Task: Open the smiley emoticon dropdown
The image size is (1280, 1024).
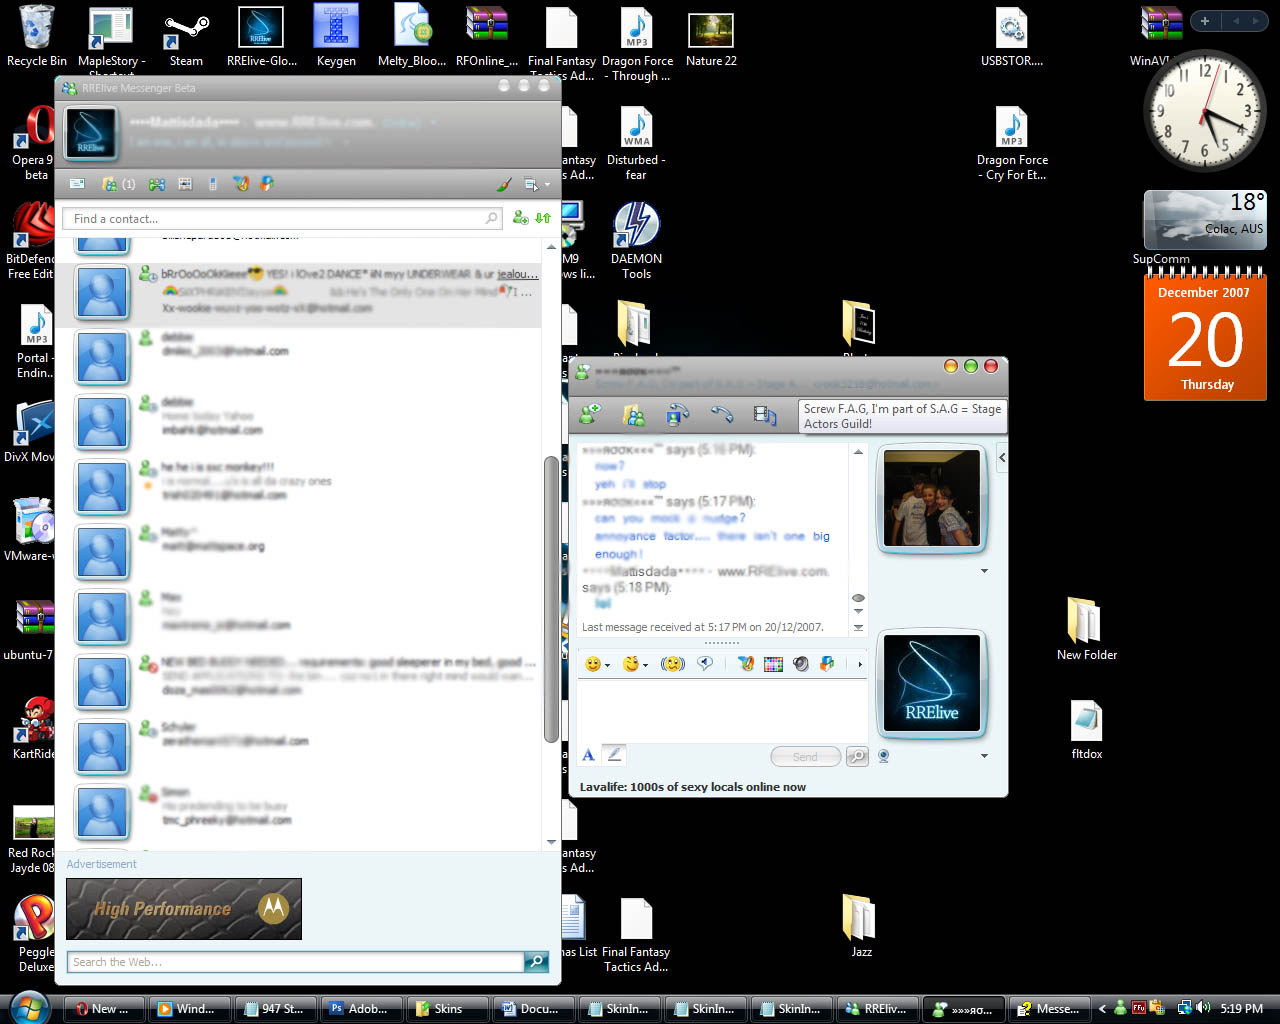Action: point(597,664)
